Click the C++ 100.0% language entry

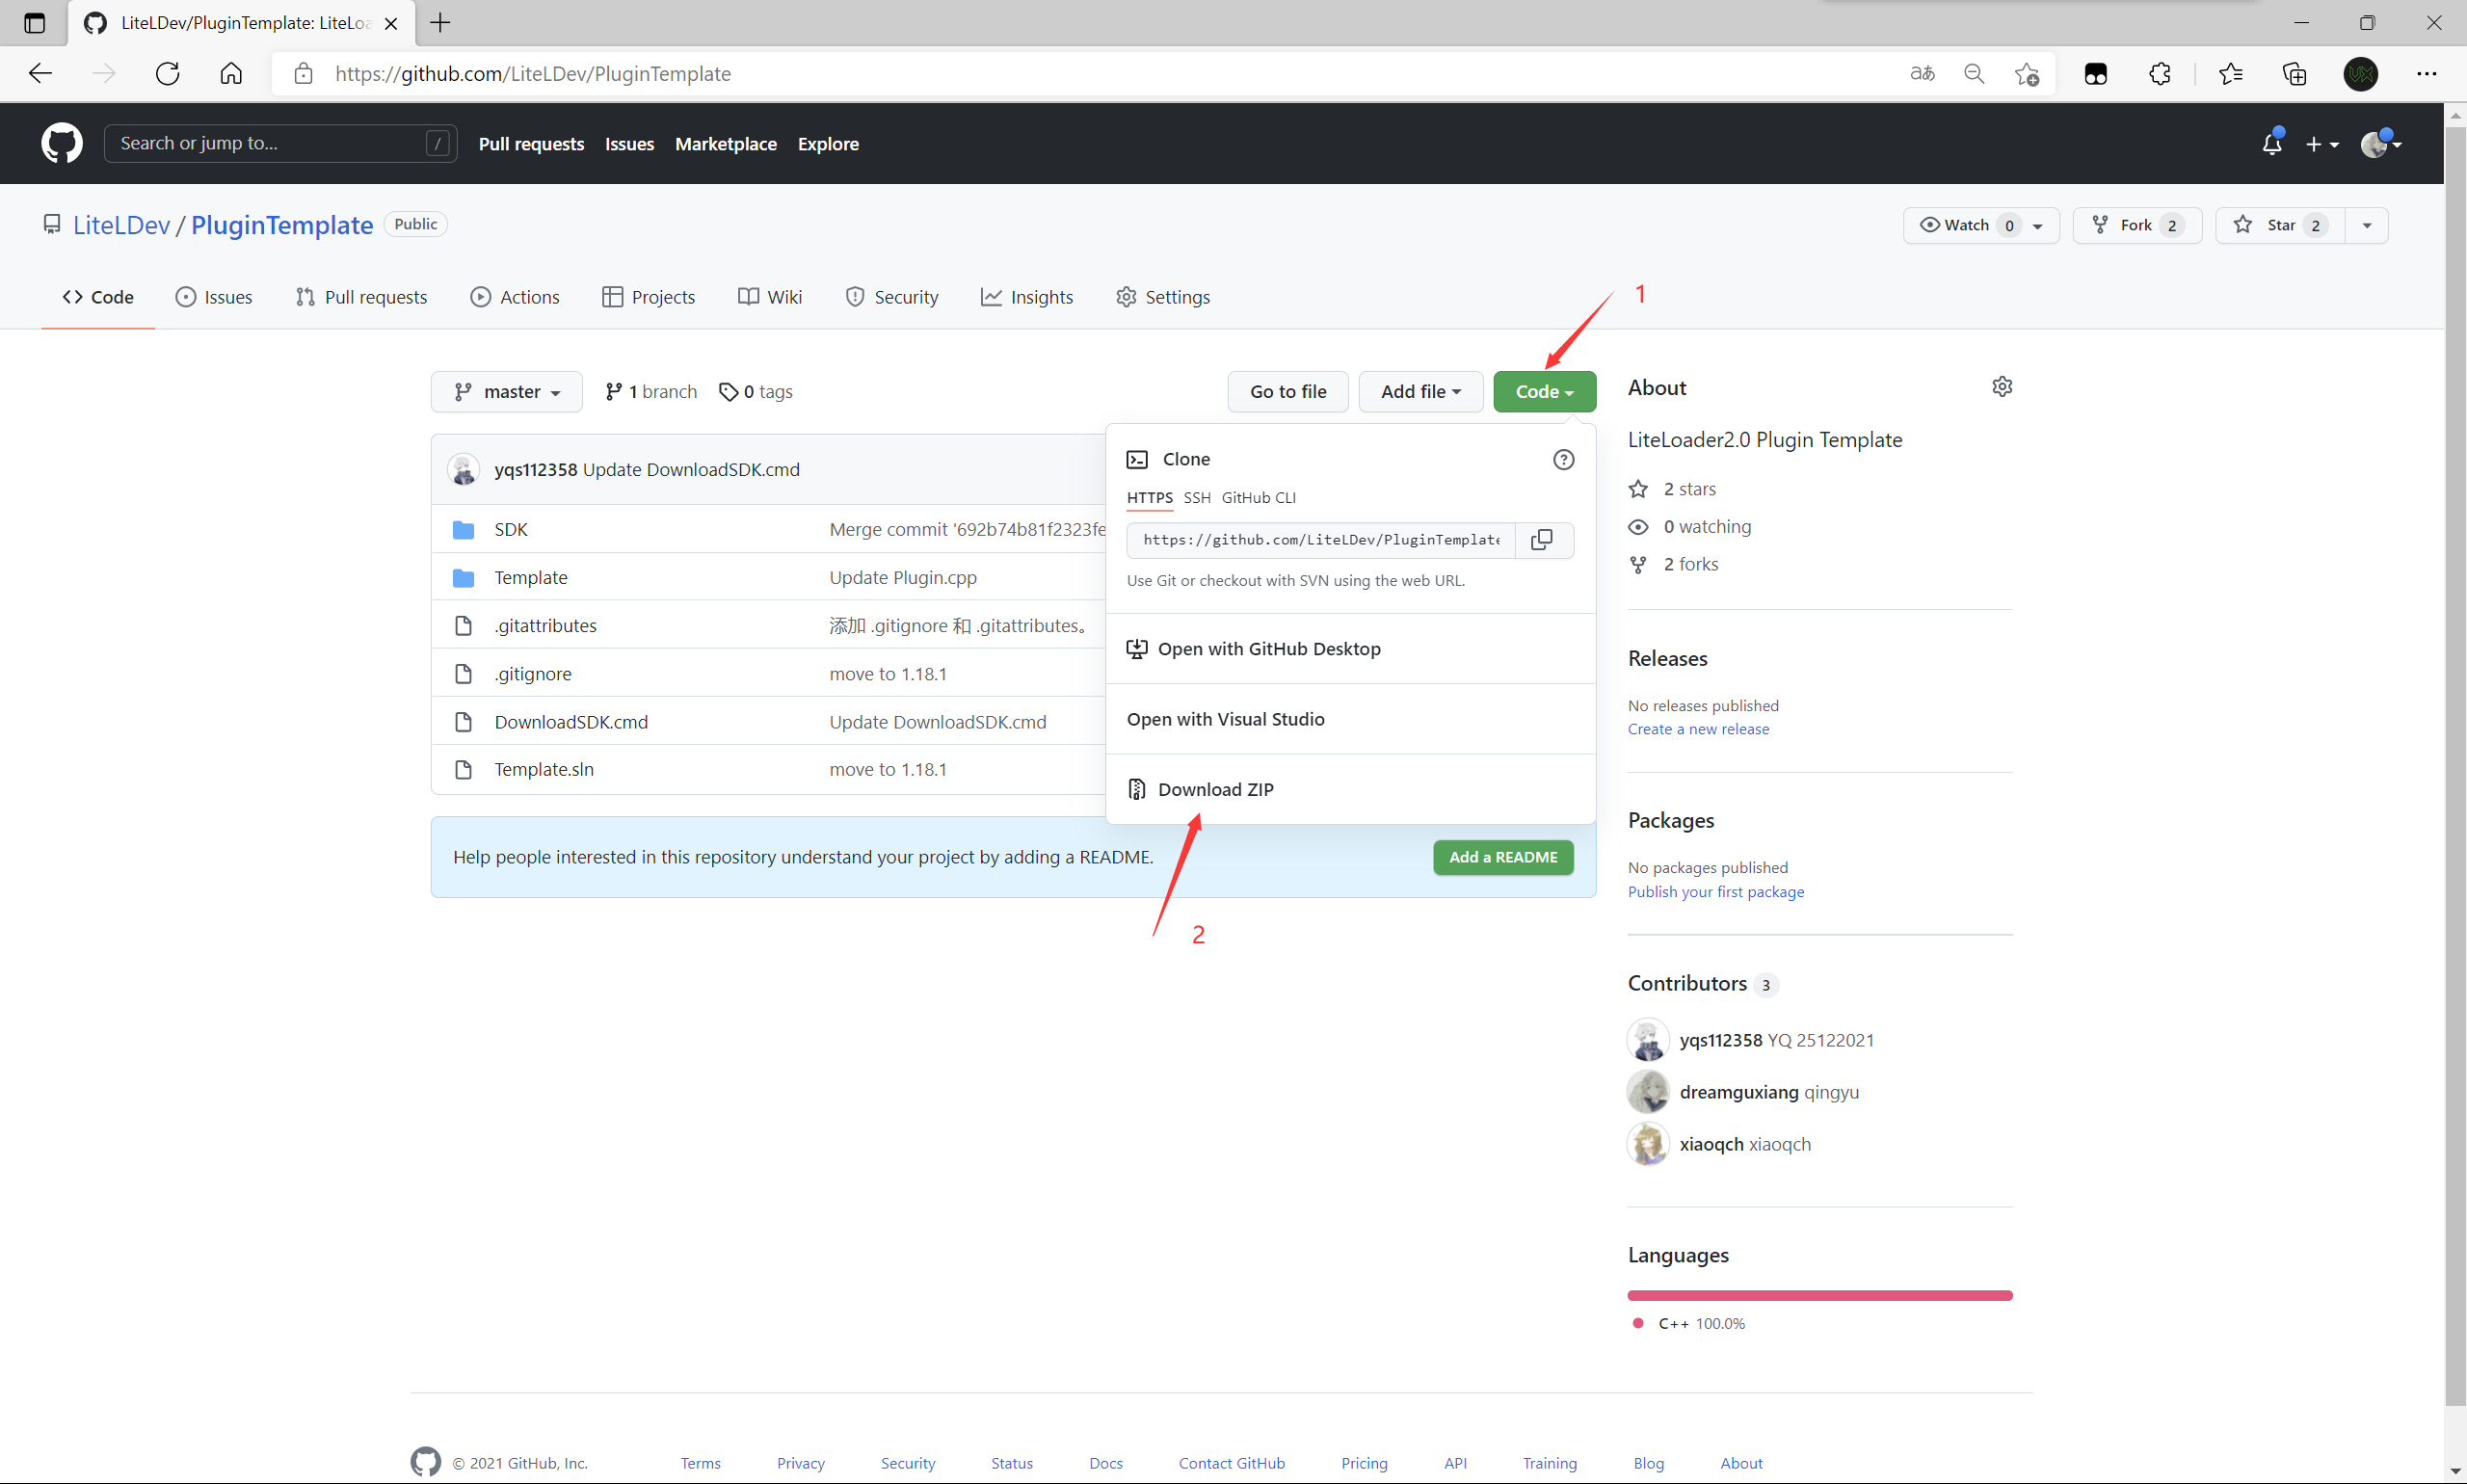pos(1689,1323)
